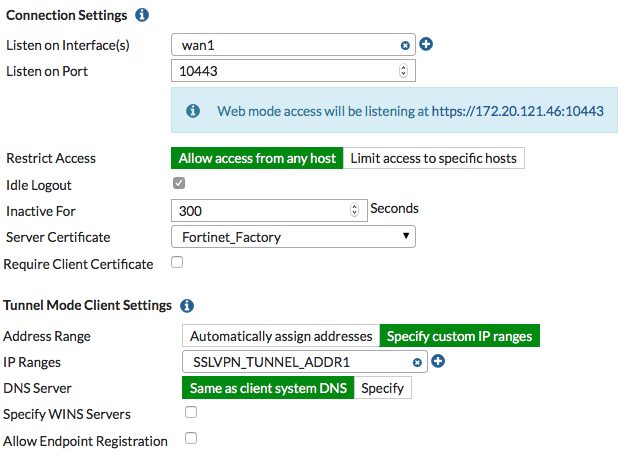Select Allow access from any host
Viewport: 630px width, 455px height.
point(257,158)
